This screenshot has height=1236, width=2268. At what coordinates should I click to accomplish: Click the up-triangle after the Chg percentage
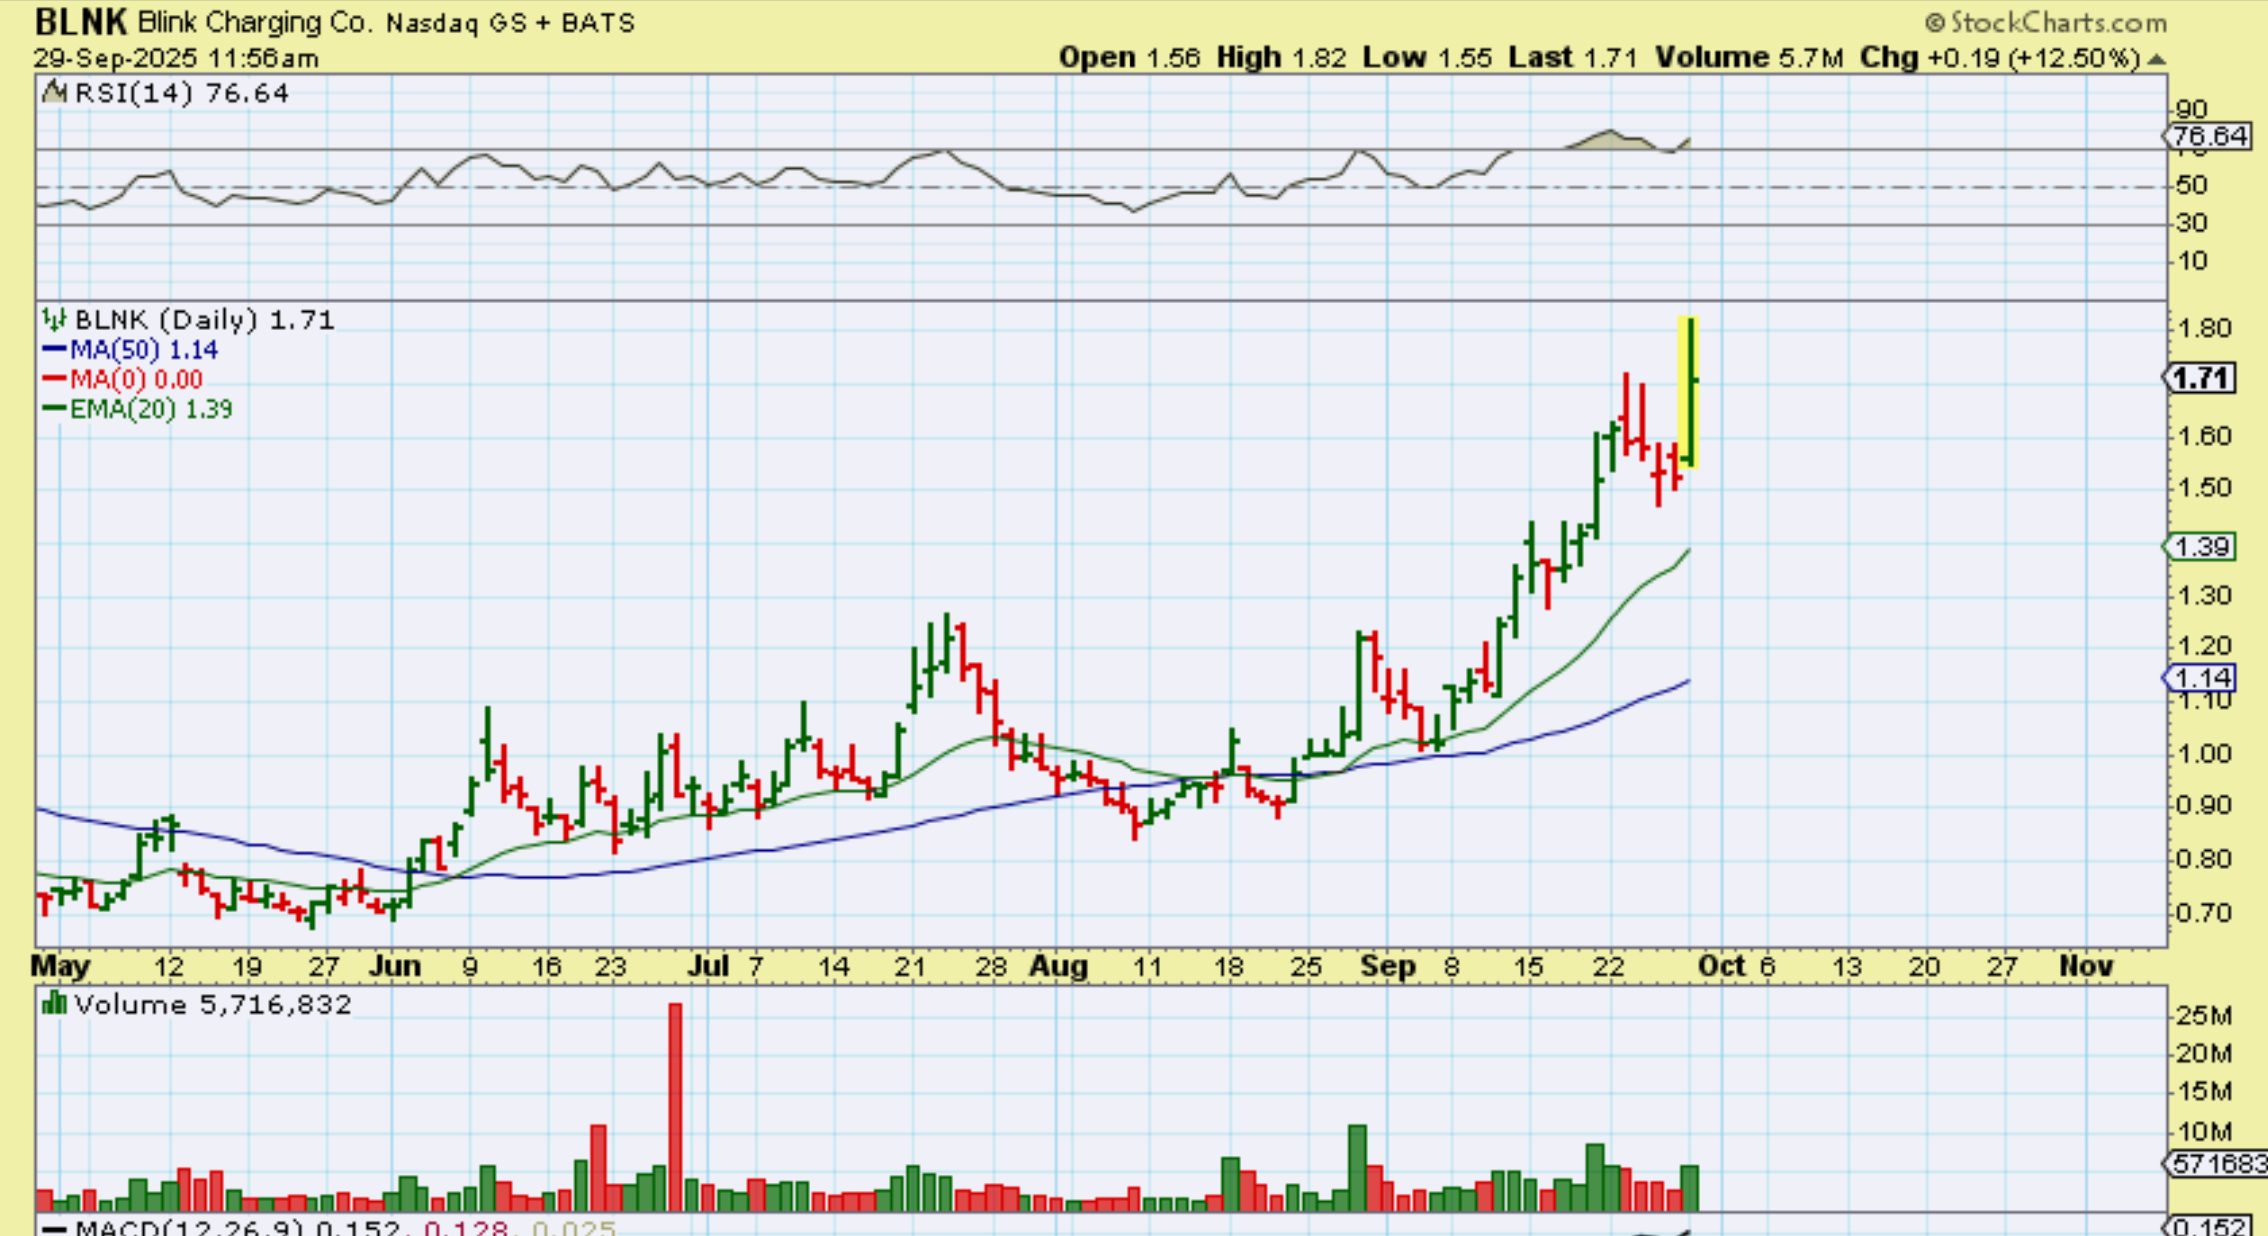pos(2157,59)
